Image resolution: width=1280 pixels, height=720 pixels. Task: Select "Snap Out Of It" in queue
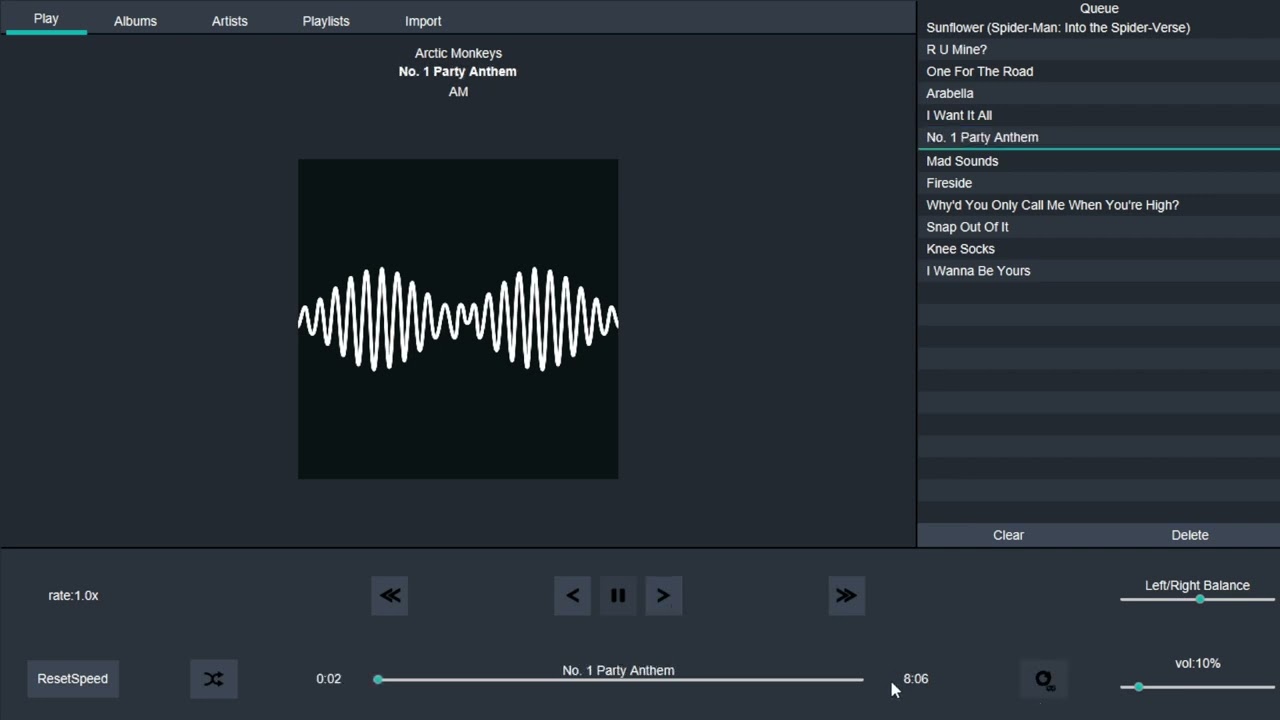click(x=1098, y=227)
